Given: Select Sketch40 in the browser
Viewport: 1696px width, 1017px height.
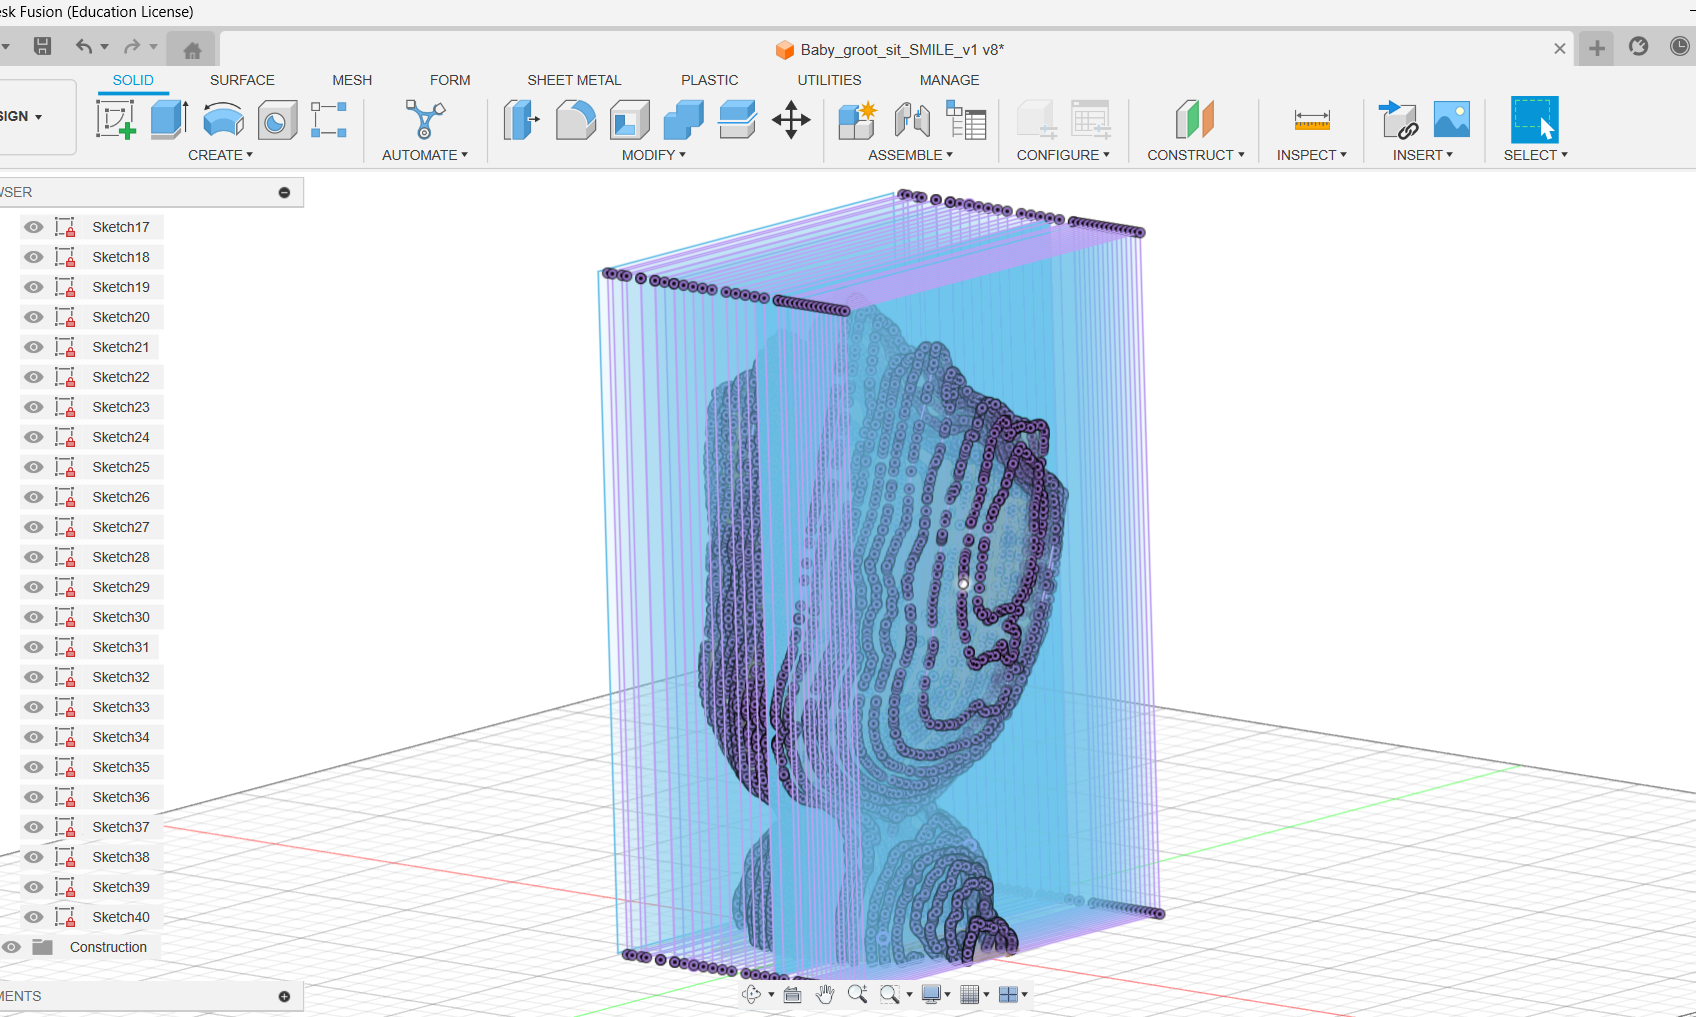Looking at the screenshot, I should (x=121, y=917).
